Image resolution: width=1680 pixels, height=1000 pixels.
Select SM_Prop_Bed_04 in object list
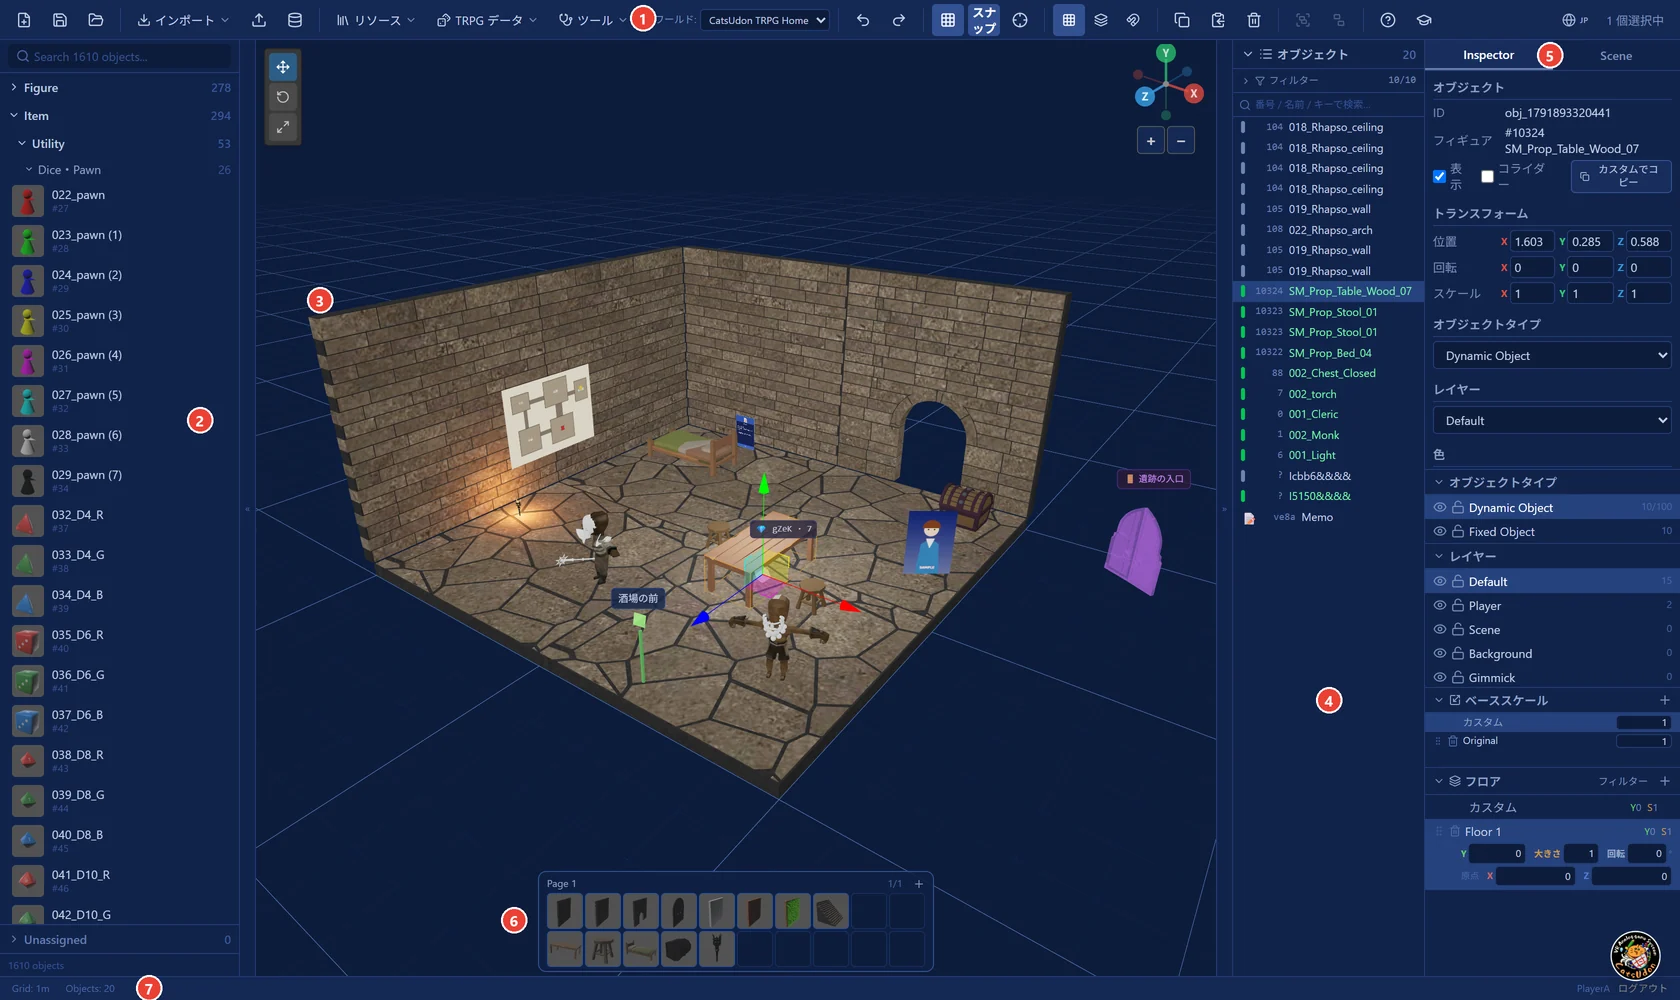(1328, 353)
